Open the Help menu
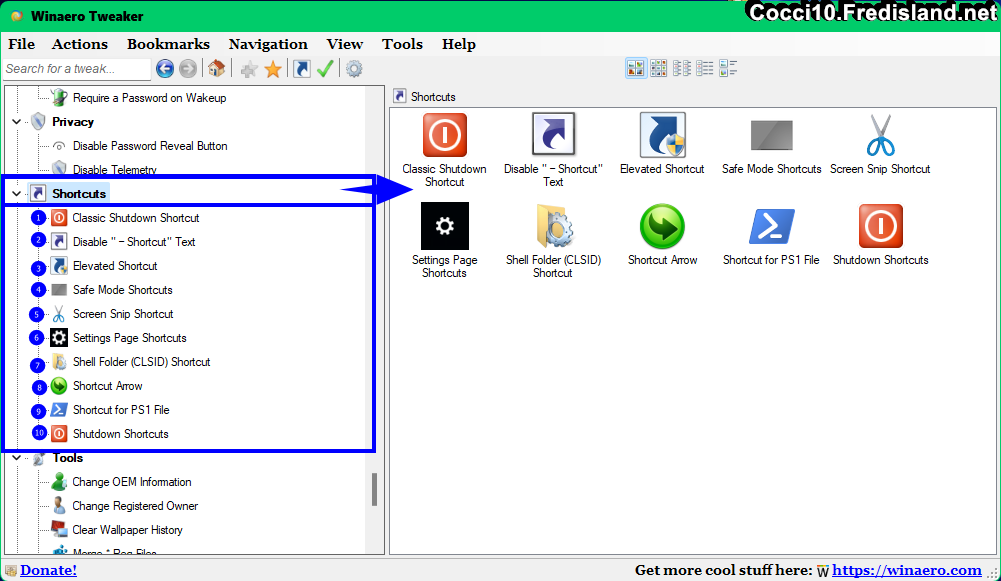The width and height of the screenshot is (1001, 581). point(458,44)
